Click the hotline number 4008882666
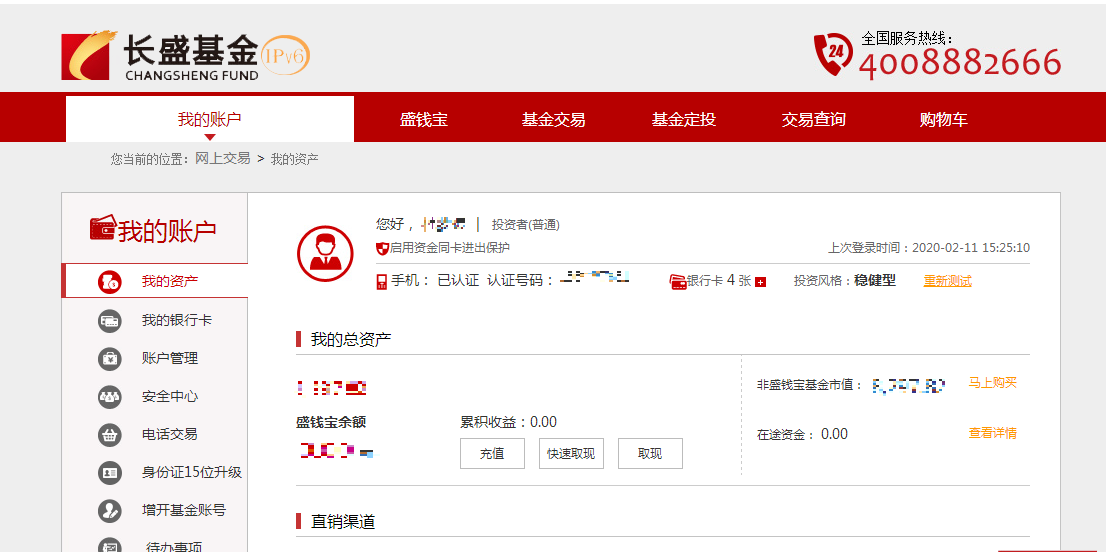Screen dimensions: 1106x552 pos(960,63)
